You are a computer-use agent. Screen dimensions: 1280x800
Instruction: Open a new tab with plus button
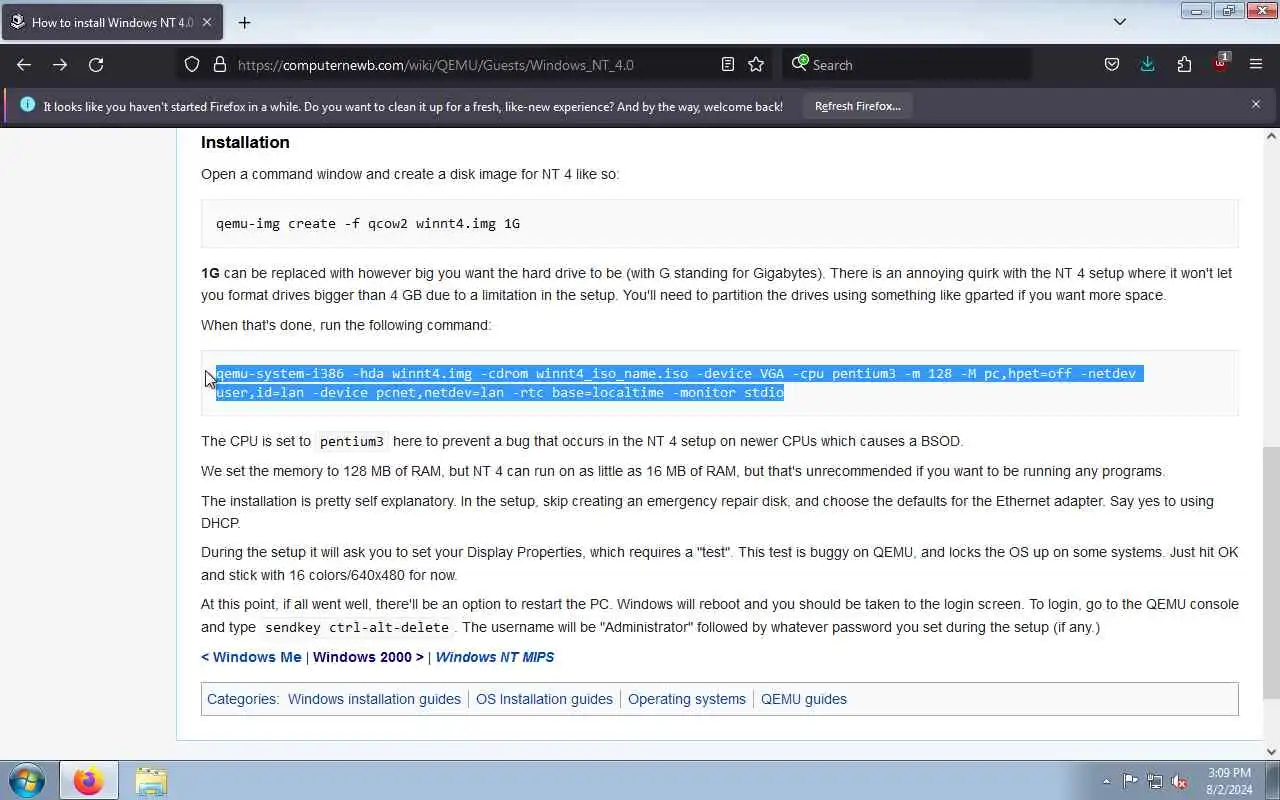tap(244, 22)
